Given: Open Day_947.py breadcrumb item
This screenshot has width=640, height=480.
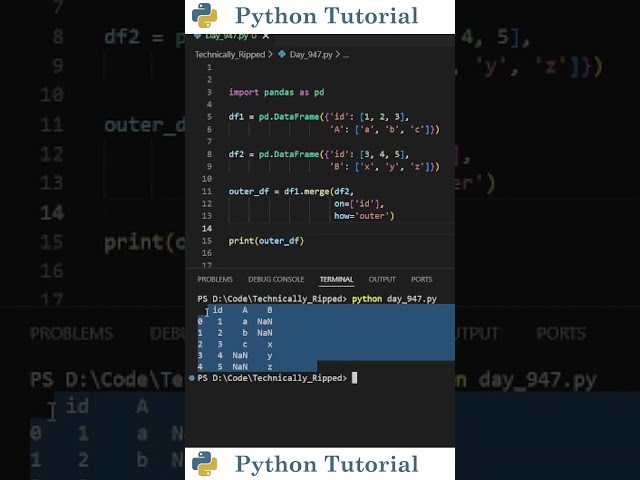Looking at the screenshot, I should 311,54.
